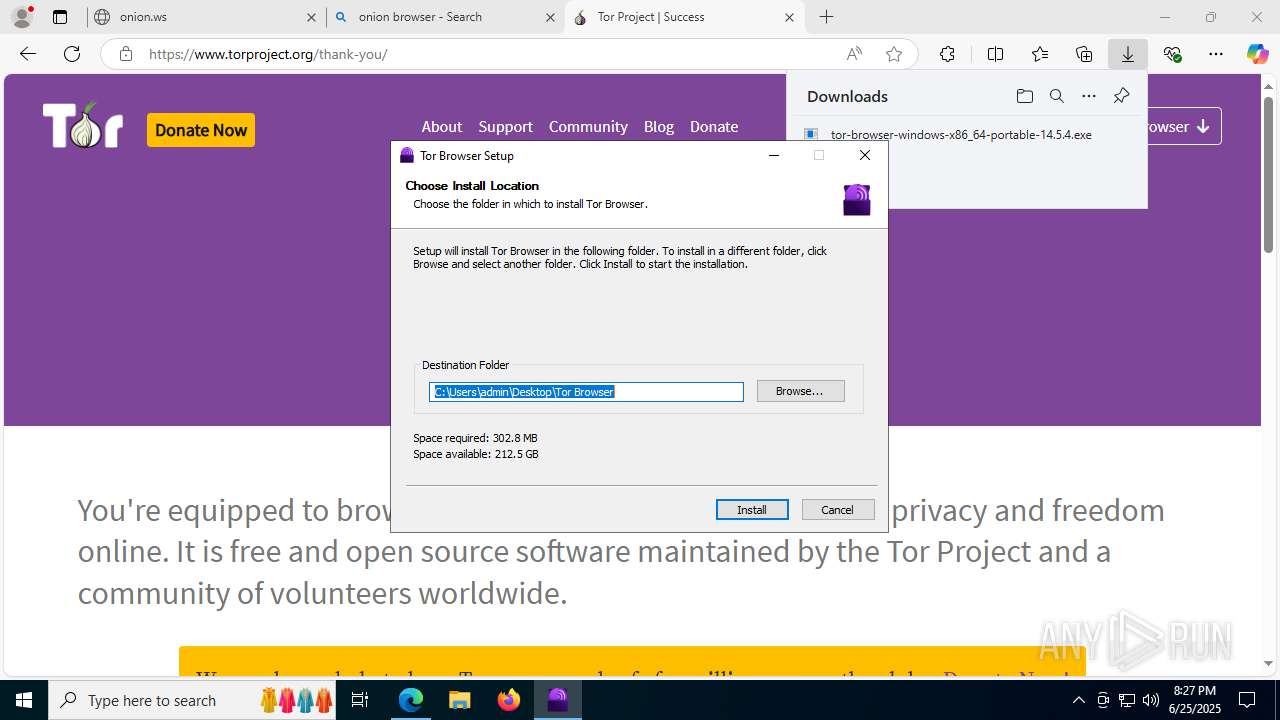This screenshot has height=720, width=1280.
Task: Open the volume tray icon
Action: (1151, 700)
